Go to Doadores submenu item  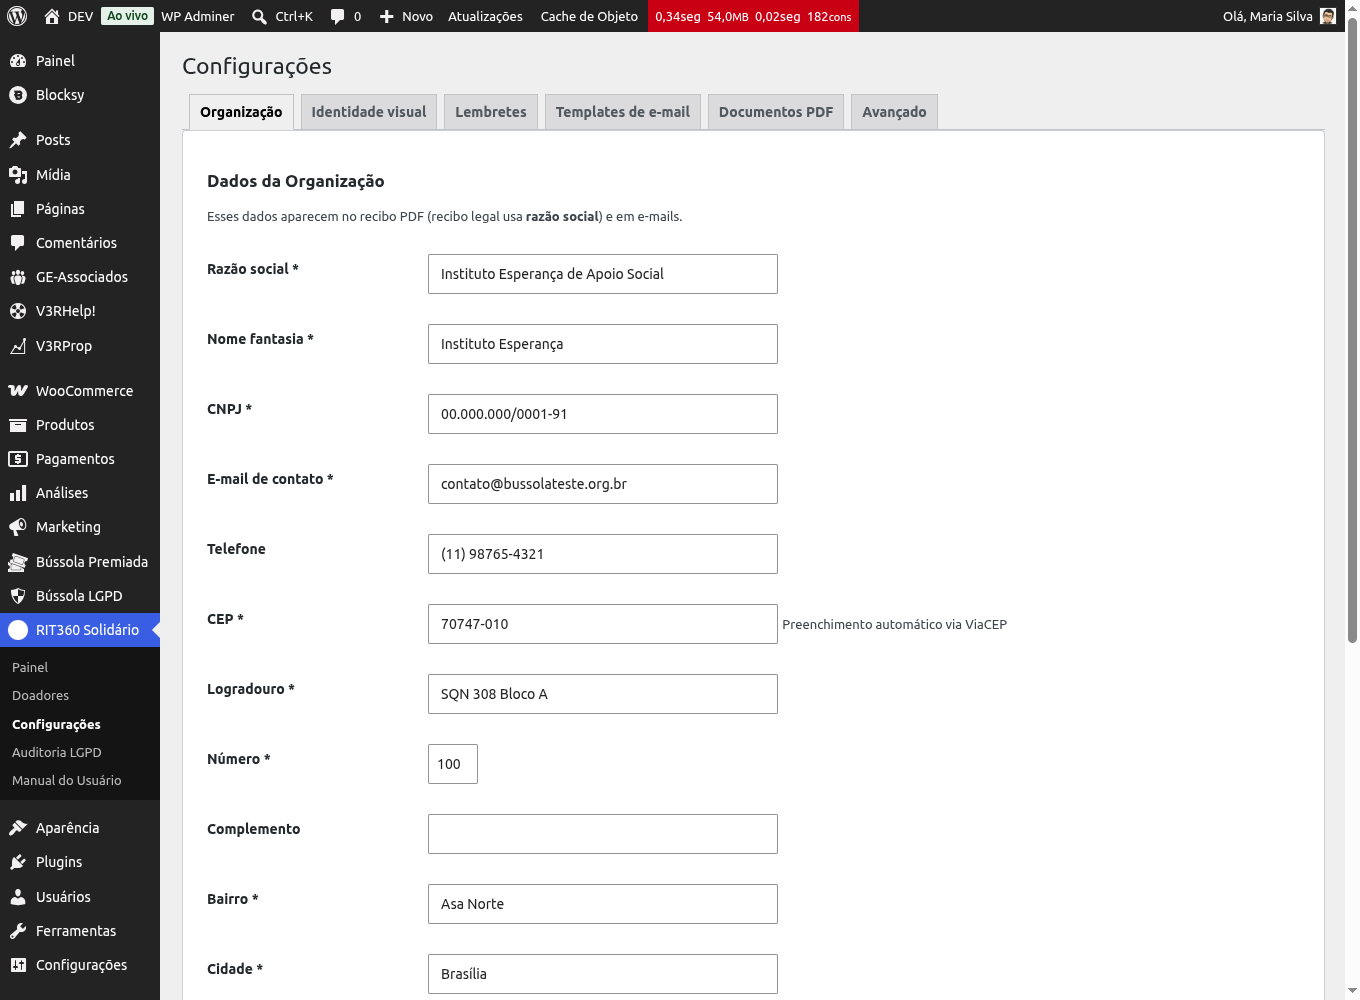coord(41,695)
